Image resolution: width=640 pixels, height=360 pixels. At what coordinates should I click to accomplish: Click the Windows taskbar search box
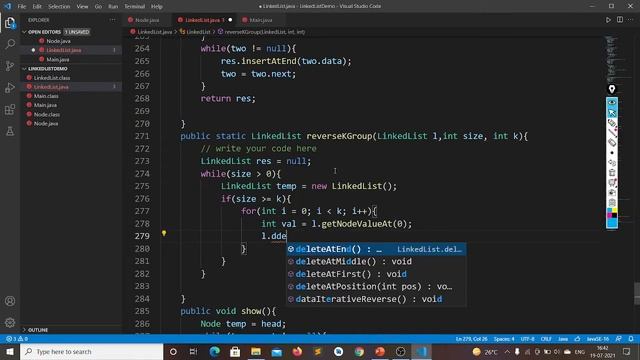click(x=91, y=351)
